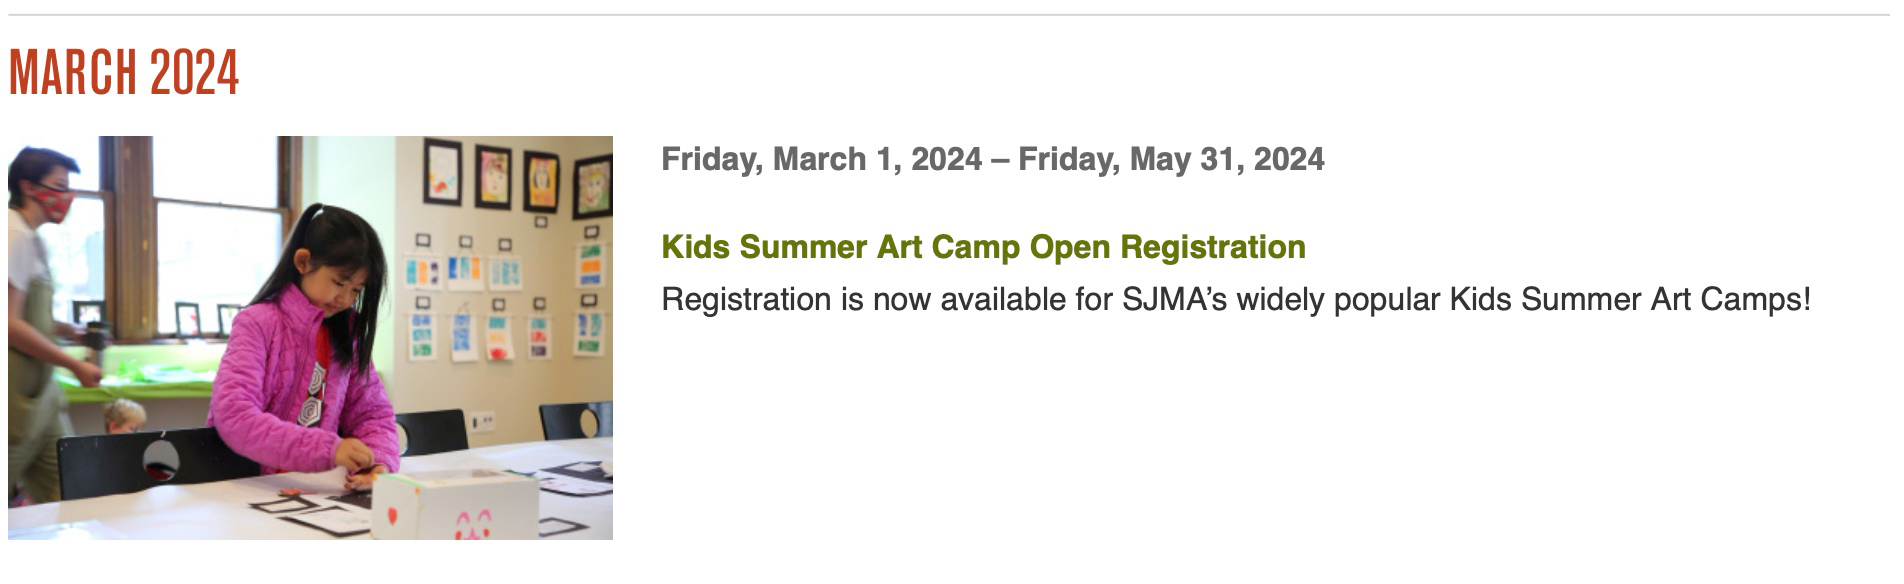Click the framed portraits on the wall in photo

tap(517, 180)
